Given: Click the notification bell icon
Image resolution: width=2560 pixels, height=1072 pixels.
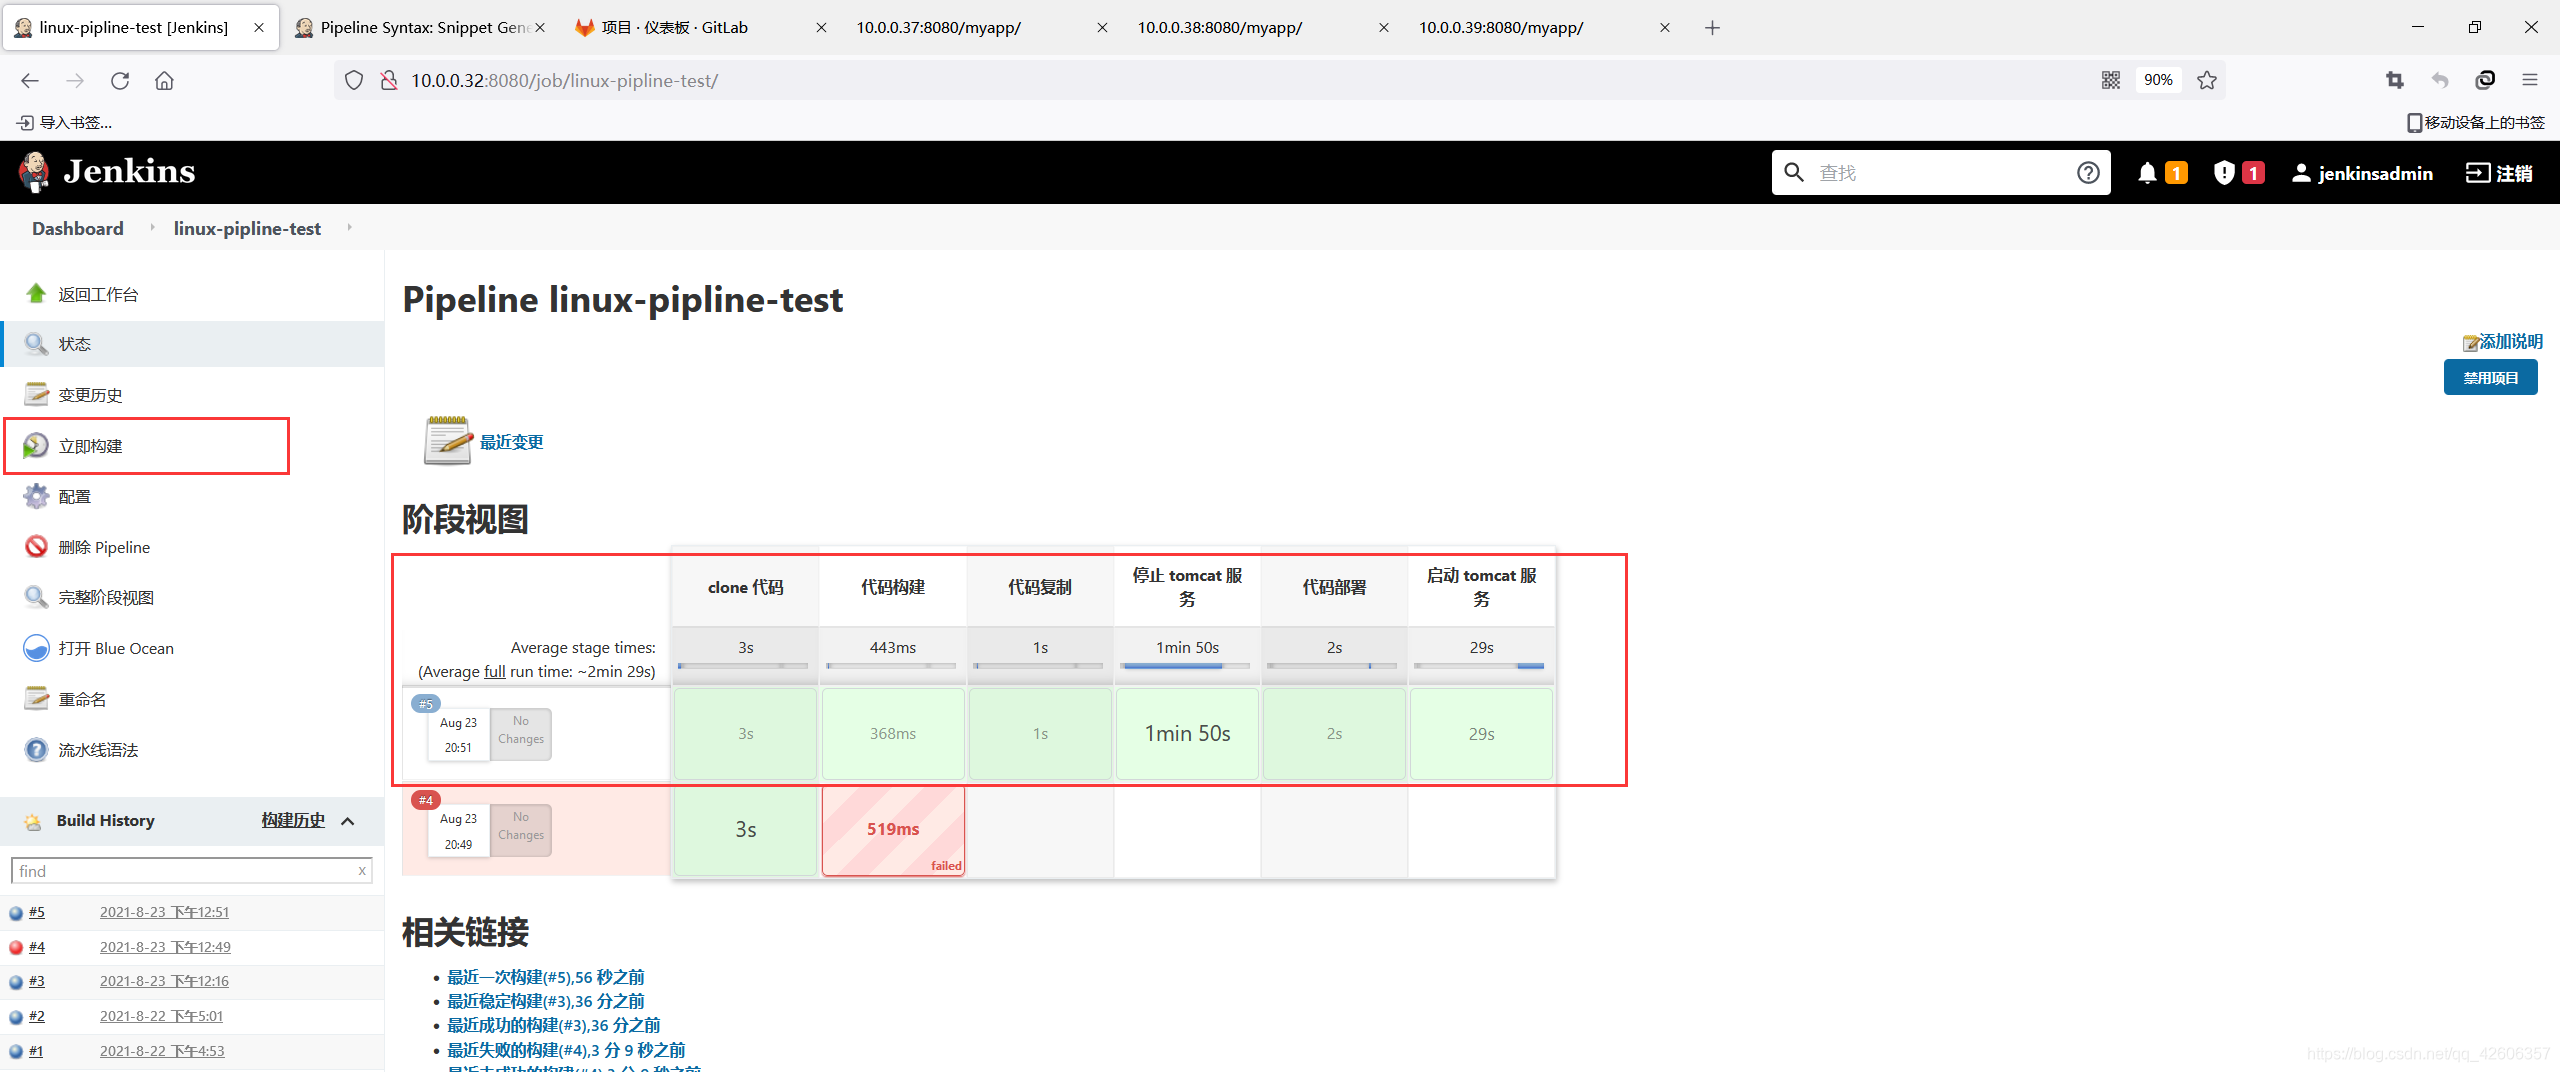Looking at the screenshot, I should tap(2146, 173).
